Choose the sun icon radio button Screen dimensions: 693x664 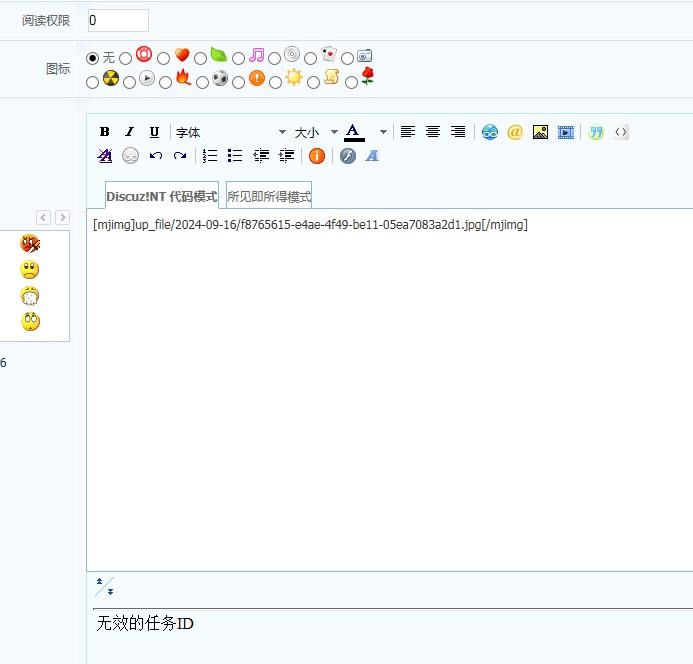275,83
